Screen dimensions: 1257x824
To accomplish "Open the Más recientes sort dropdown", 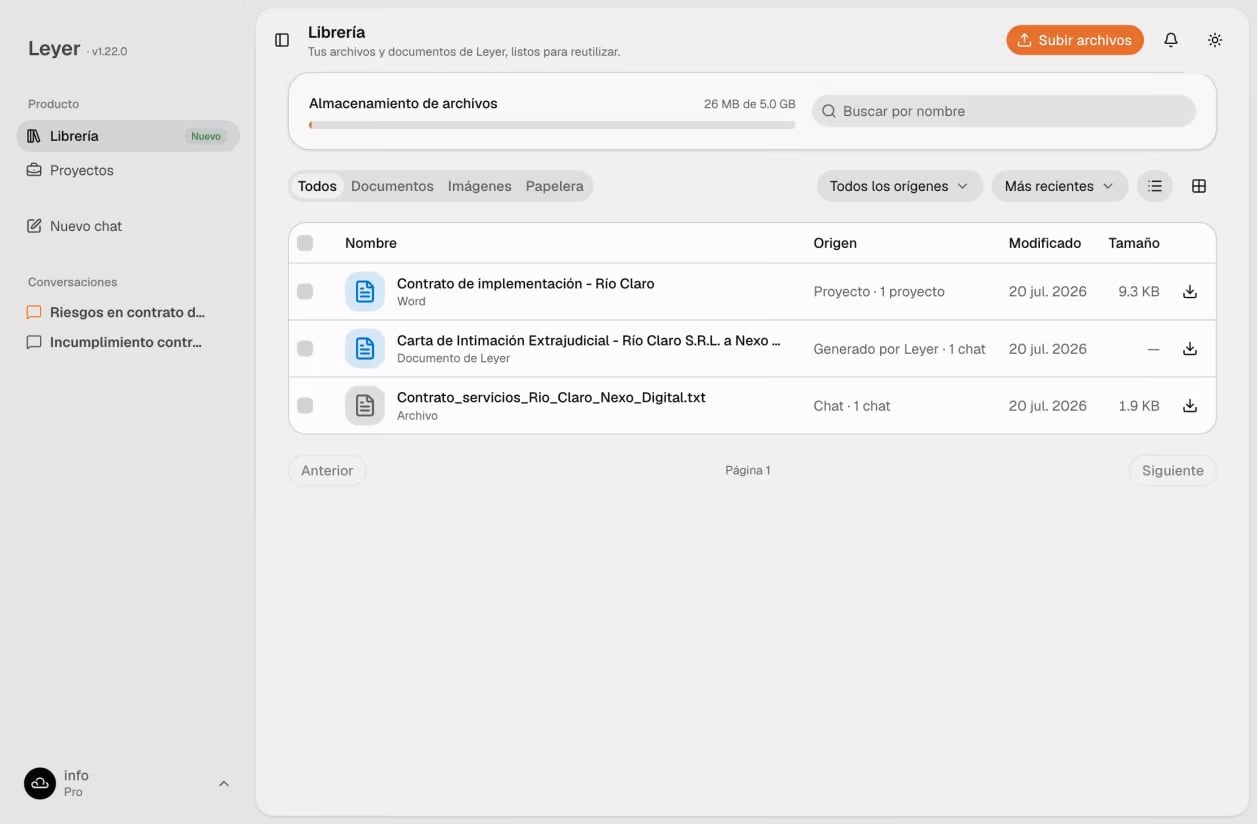I will (x=1059, y=186).
